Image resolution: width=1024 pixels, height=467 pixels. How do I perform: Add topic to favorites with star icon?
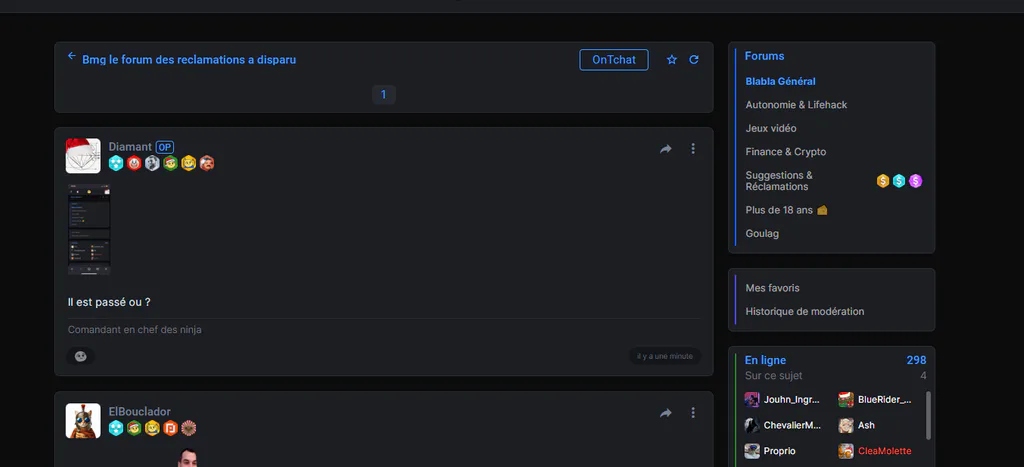coord(672,59)
